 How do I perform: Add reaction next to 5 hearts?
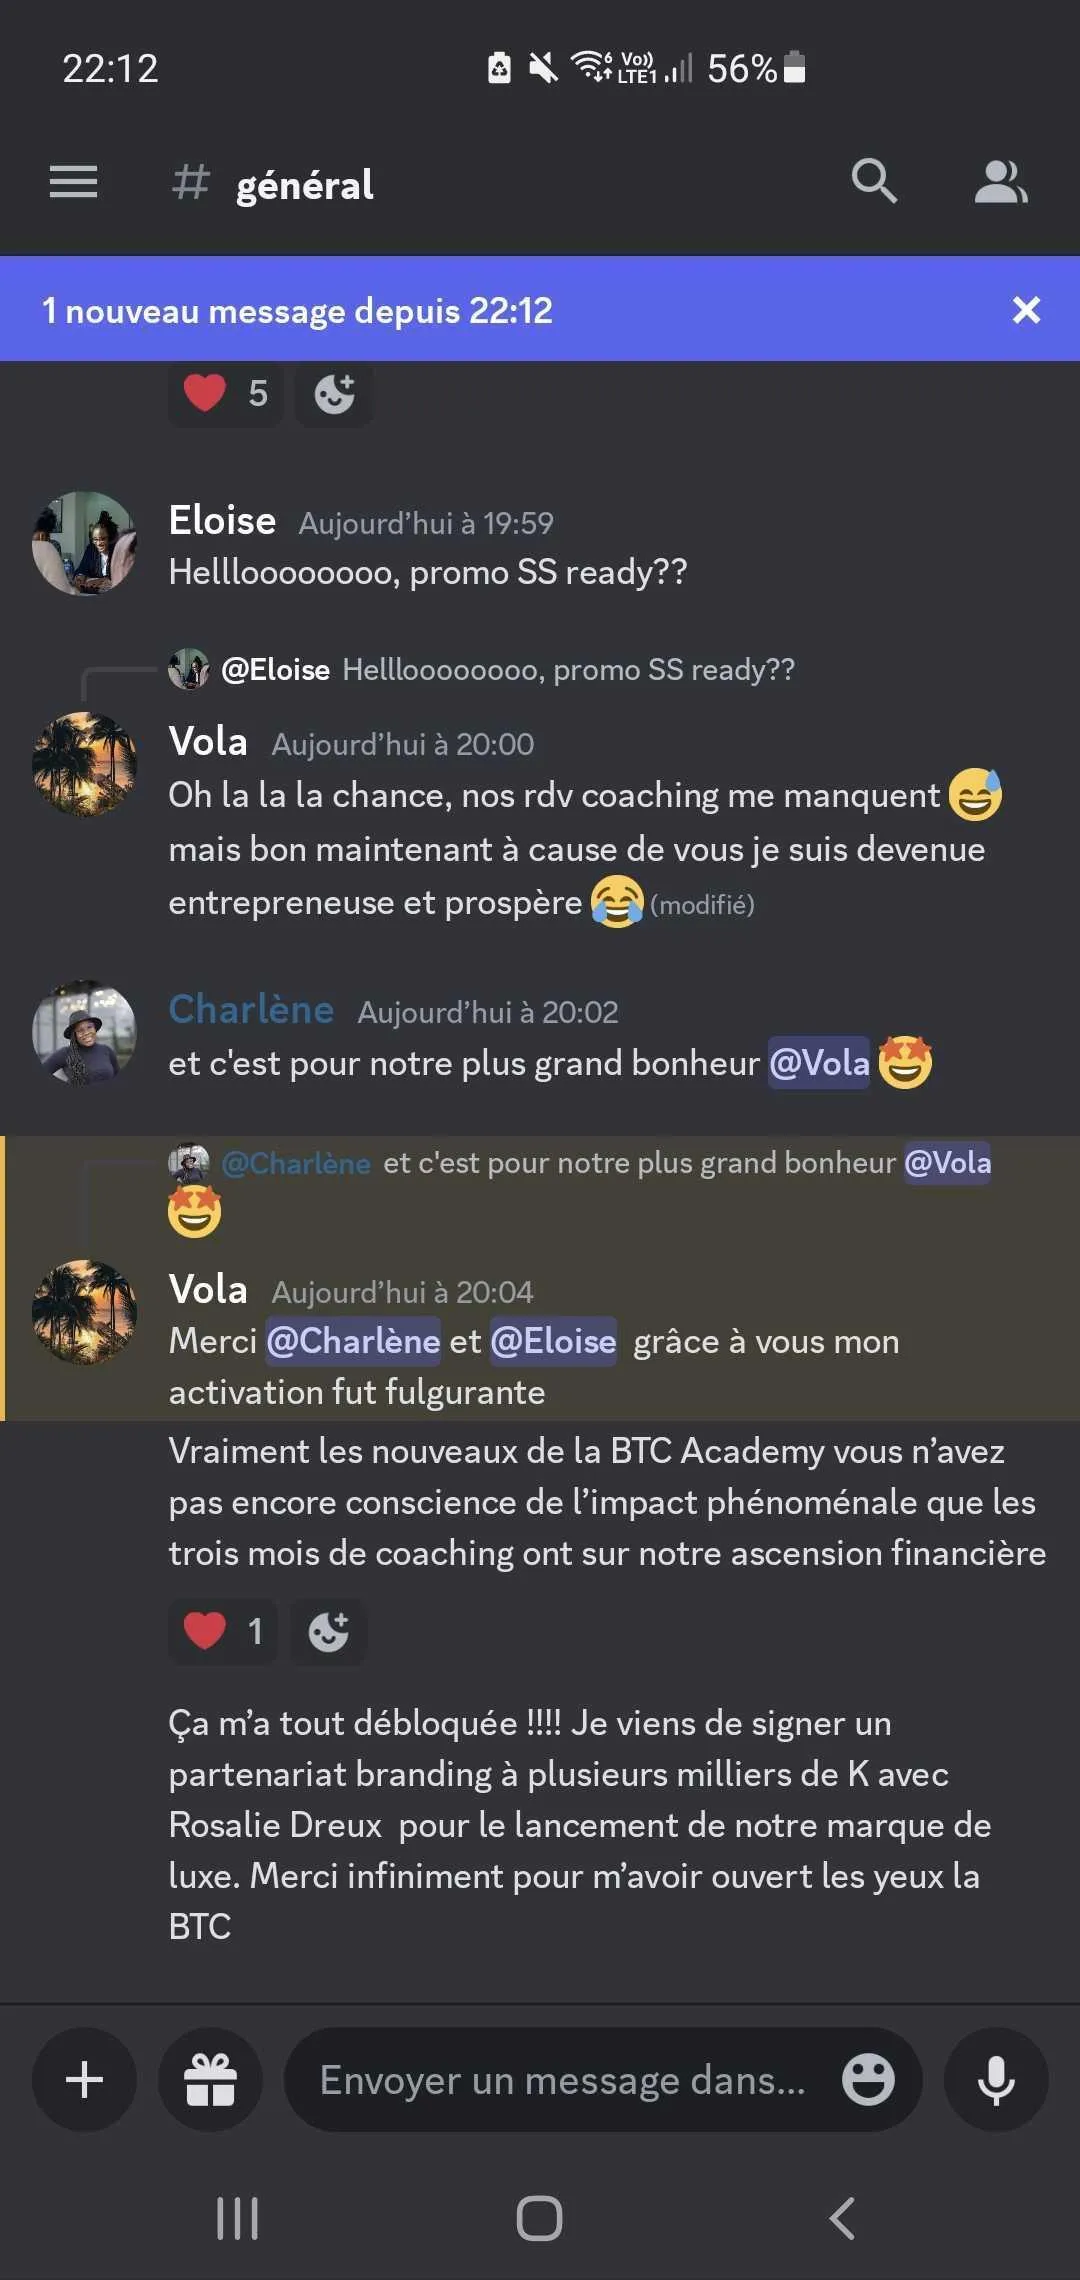point(334,394)
